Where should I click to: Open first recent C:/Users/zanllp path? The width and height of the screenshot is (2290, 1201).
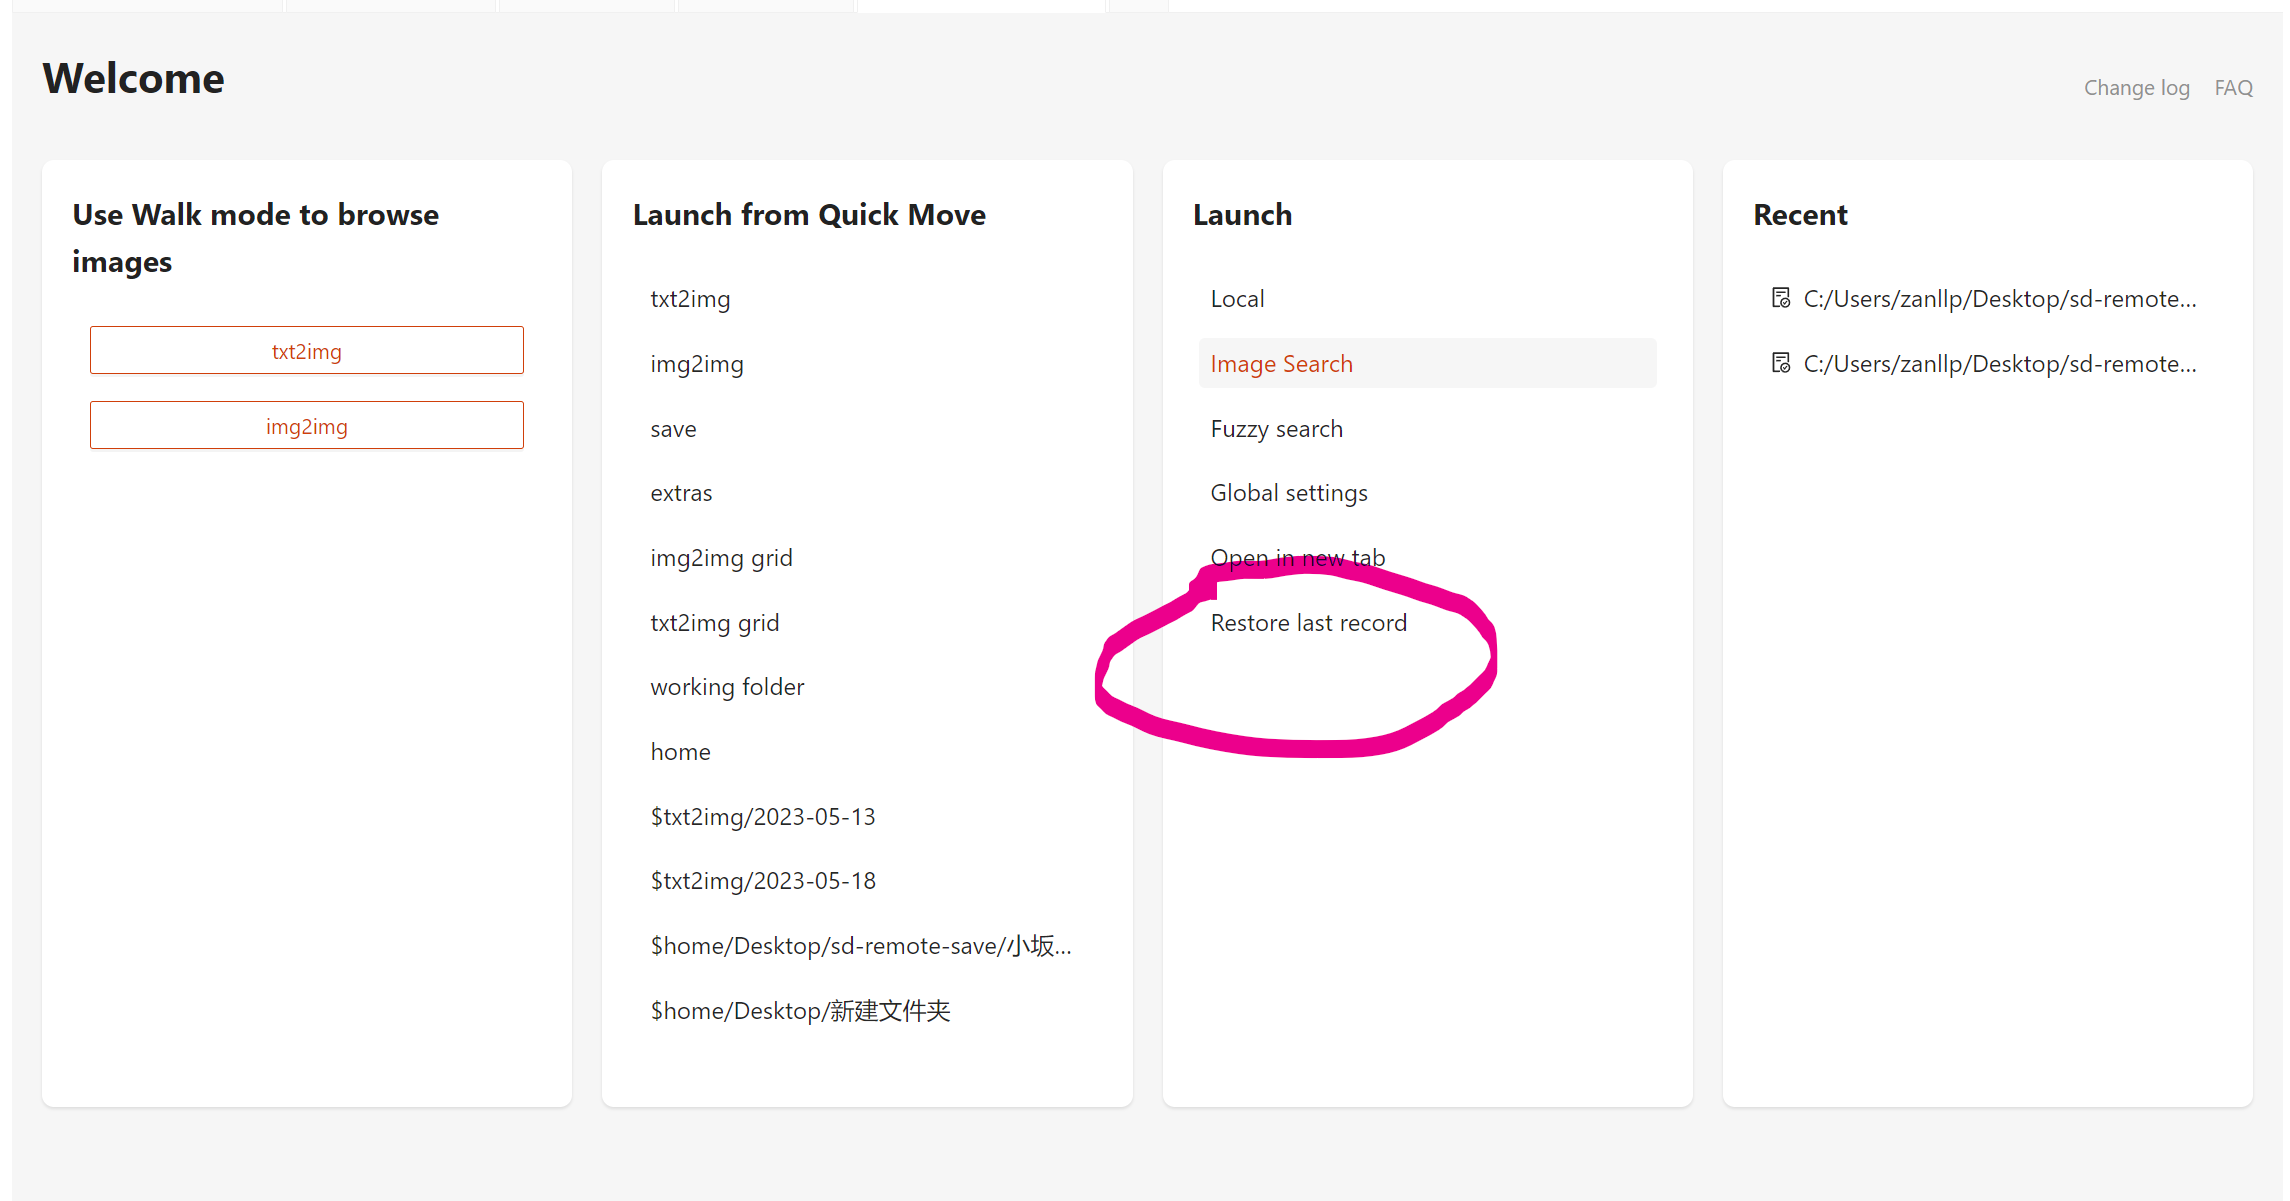(x=1999, y=299)
